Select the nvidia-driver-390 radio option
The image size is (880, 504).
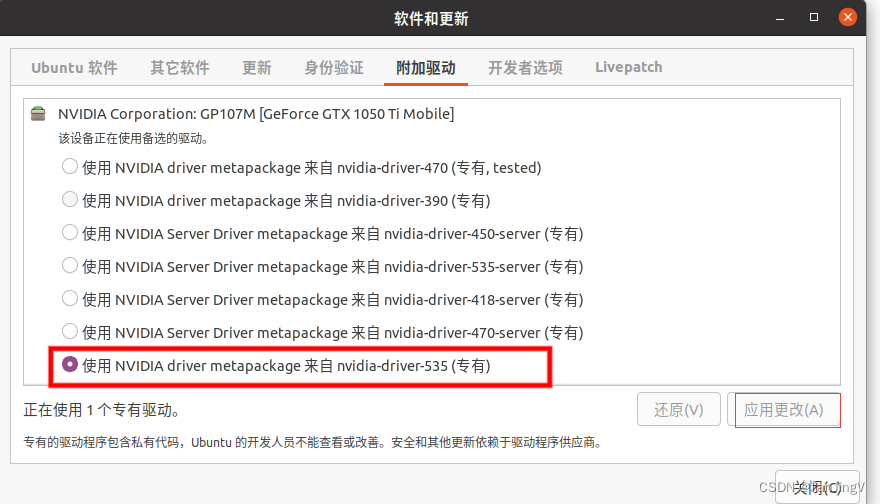(x=70, y=200)
